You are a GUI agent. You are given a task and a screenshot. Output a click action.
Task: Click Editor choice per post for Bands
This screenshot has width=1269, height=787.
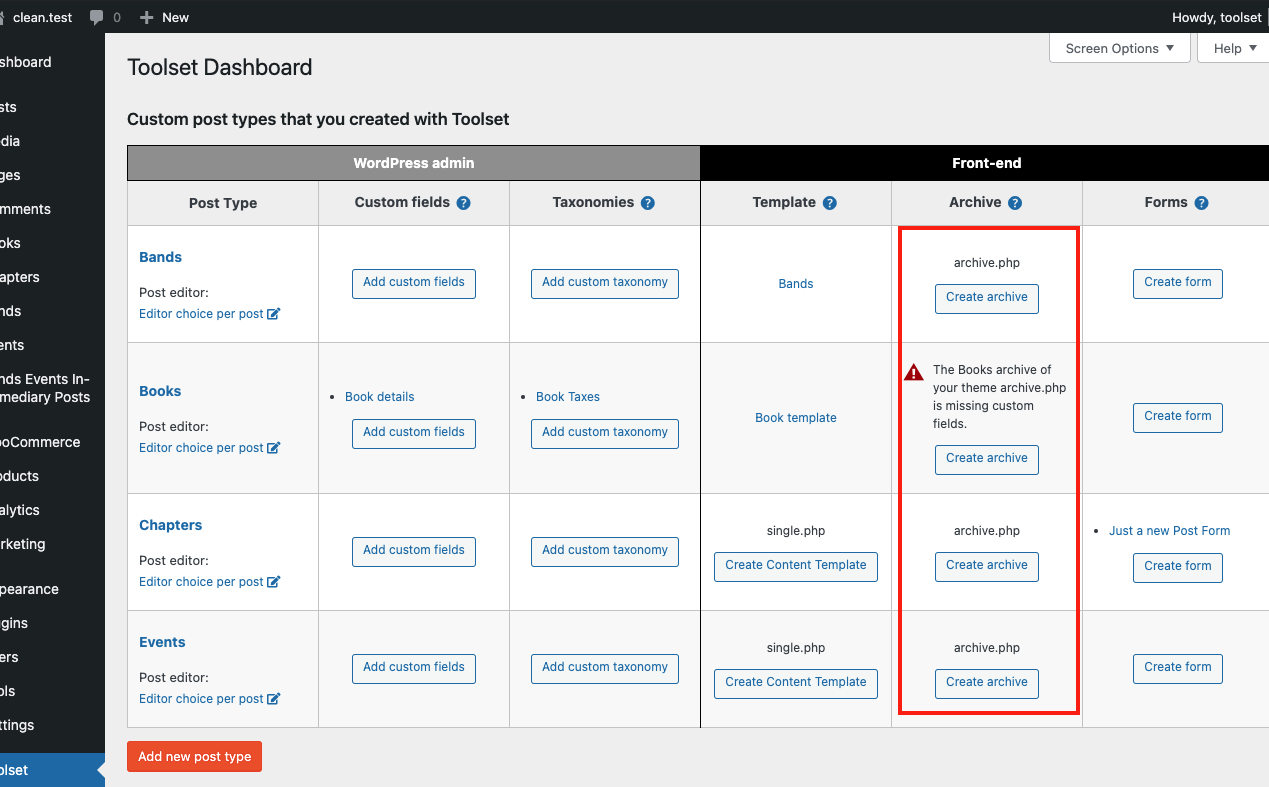pos(201,314)
